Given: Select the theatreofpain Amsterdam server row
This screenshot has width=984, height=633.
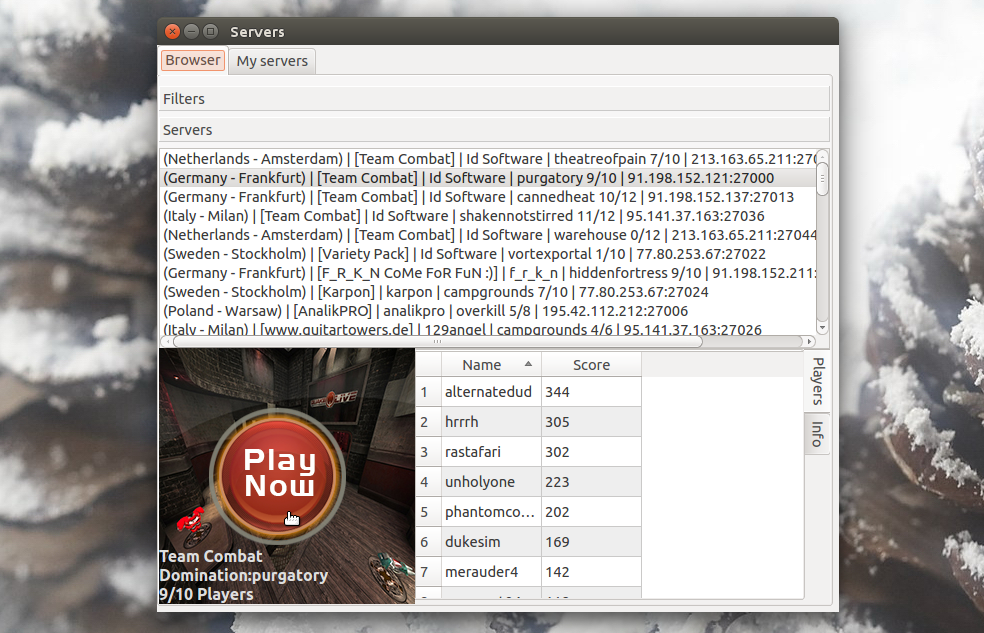Looking at the screenshot, I should click(489, 159).
